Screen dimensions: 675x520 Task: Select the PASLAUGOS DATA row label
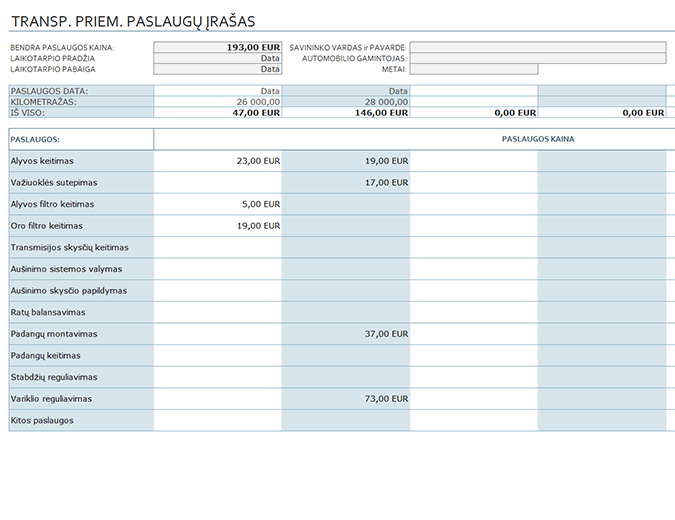[81, 91]
